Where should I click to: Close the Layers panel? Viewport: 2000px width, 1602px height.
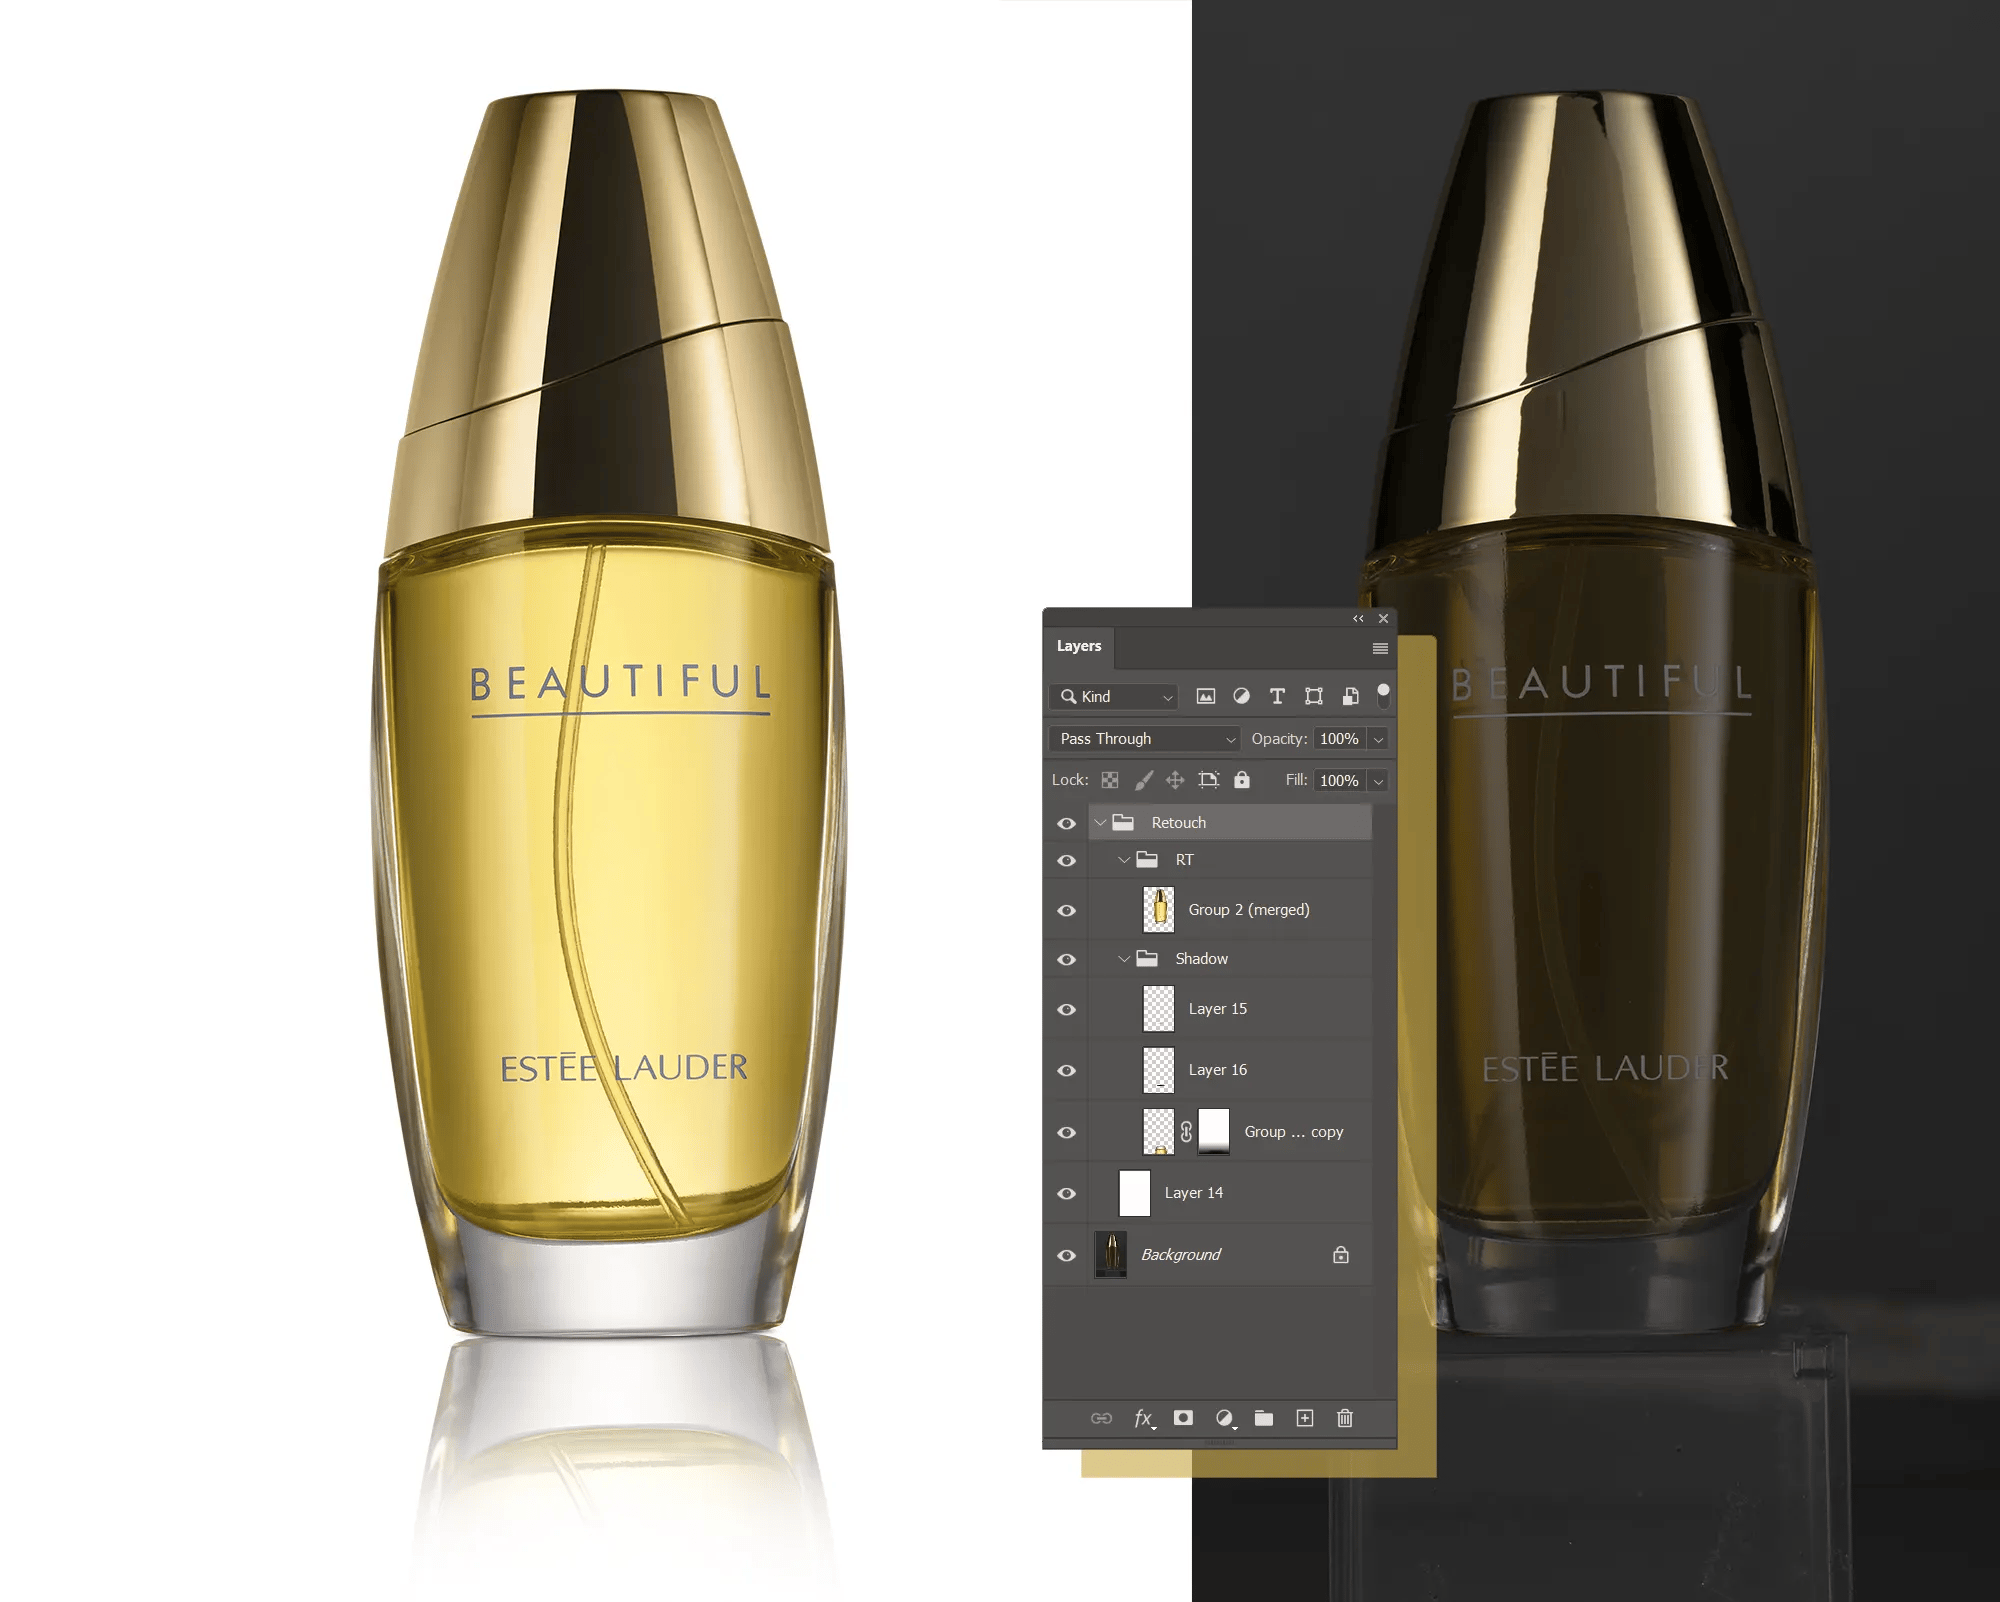point(1383,619)
